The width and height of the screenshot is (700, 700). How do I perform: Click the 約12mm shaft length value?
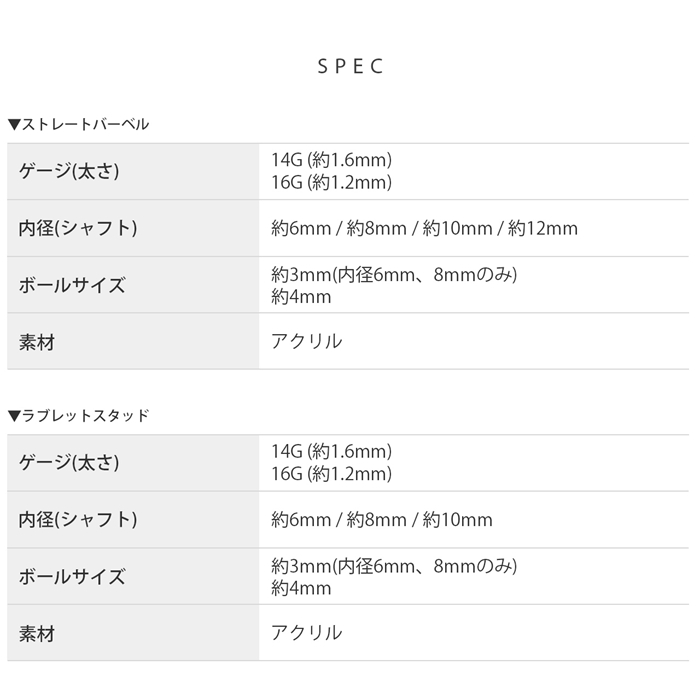543,229
